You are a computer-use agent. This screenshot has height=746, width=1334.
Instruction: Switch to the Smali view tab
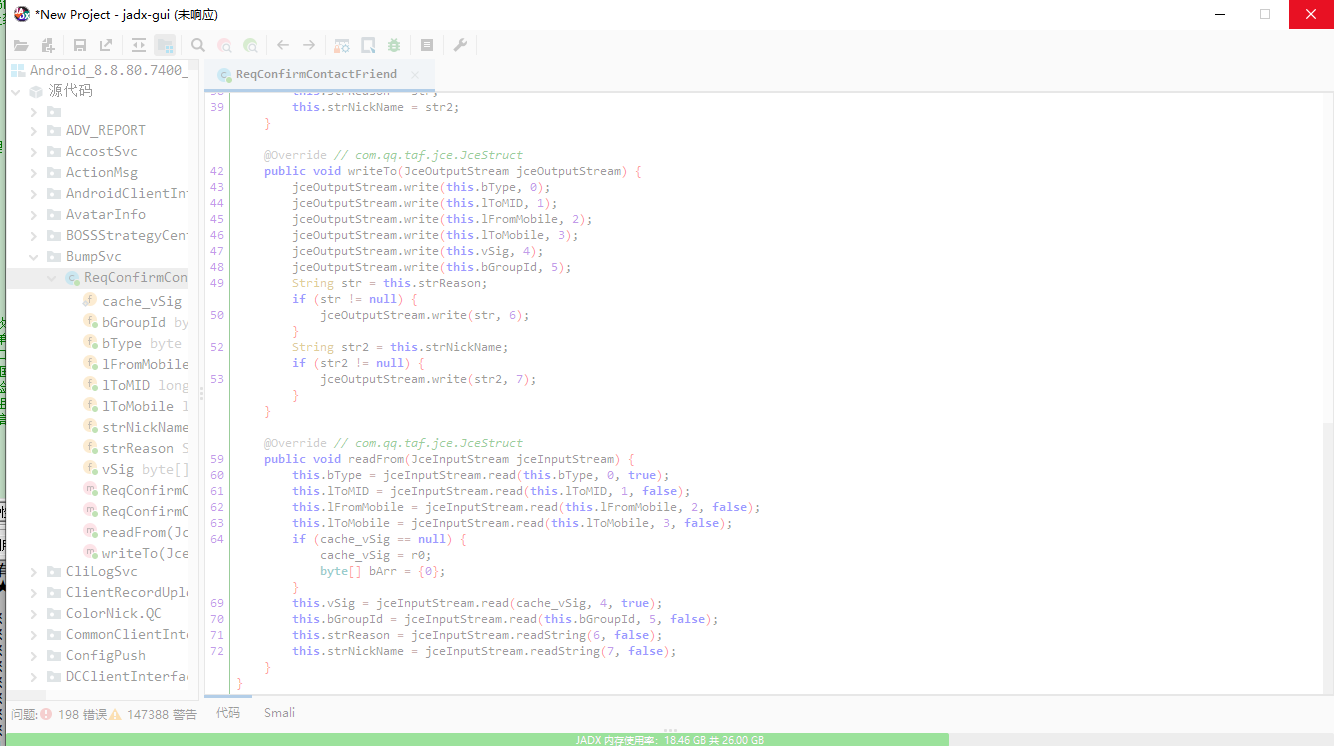point(279,713)
